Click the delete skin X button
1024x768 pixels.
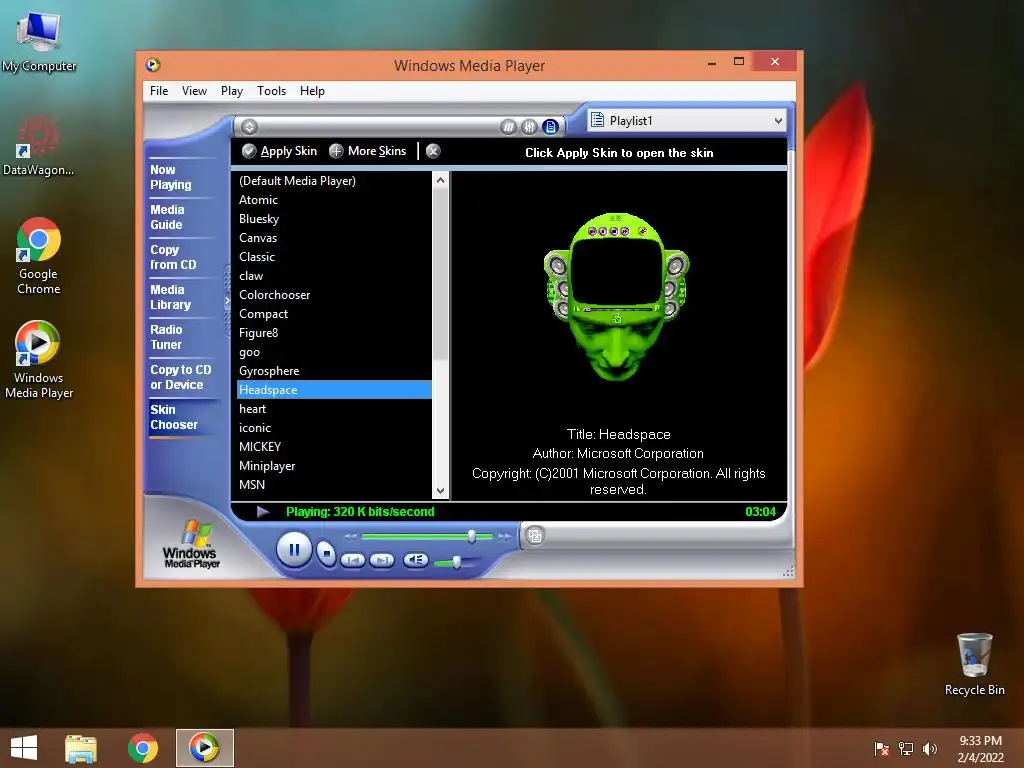pyautogui.click(x=433, y=151)
